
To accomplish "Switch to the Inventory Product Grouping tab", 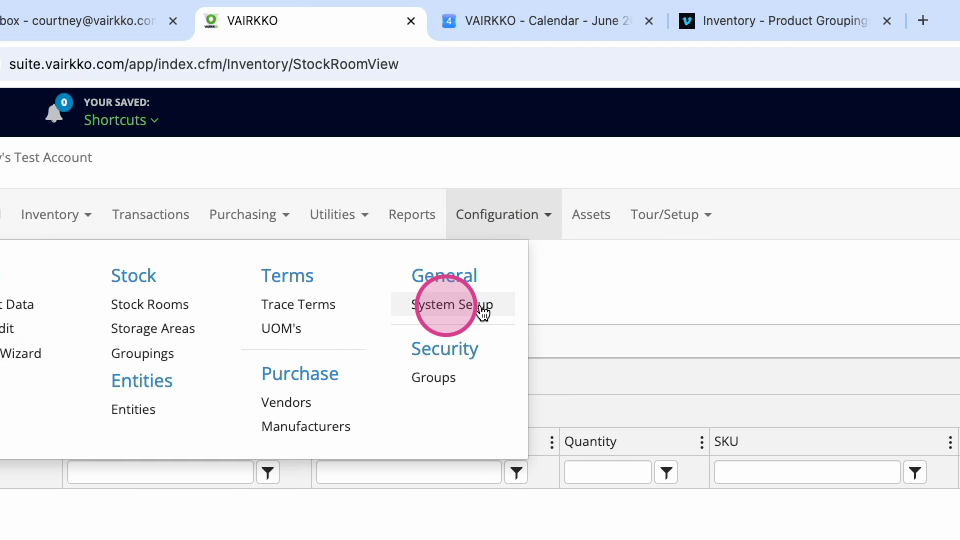I will point(785,21).
